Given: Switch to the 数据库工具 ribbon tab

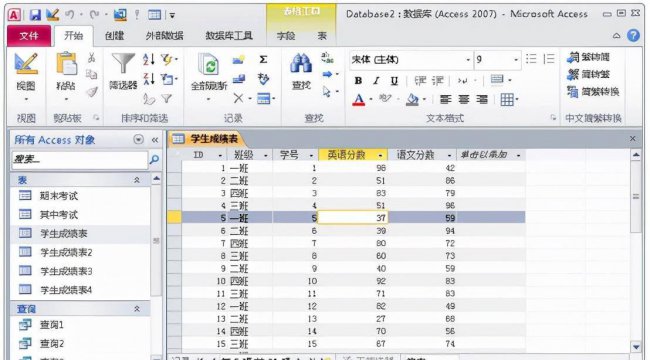Looking at the screenshot, I should [x=229, y=36].
